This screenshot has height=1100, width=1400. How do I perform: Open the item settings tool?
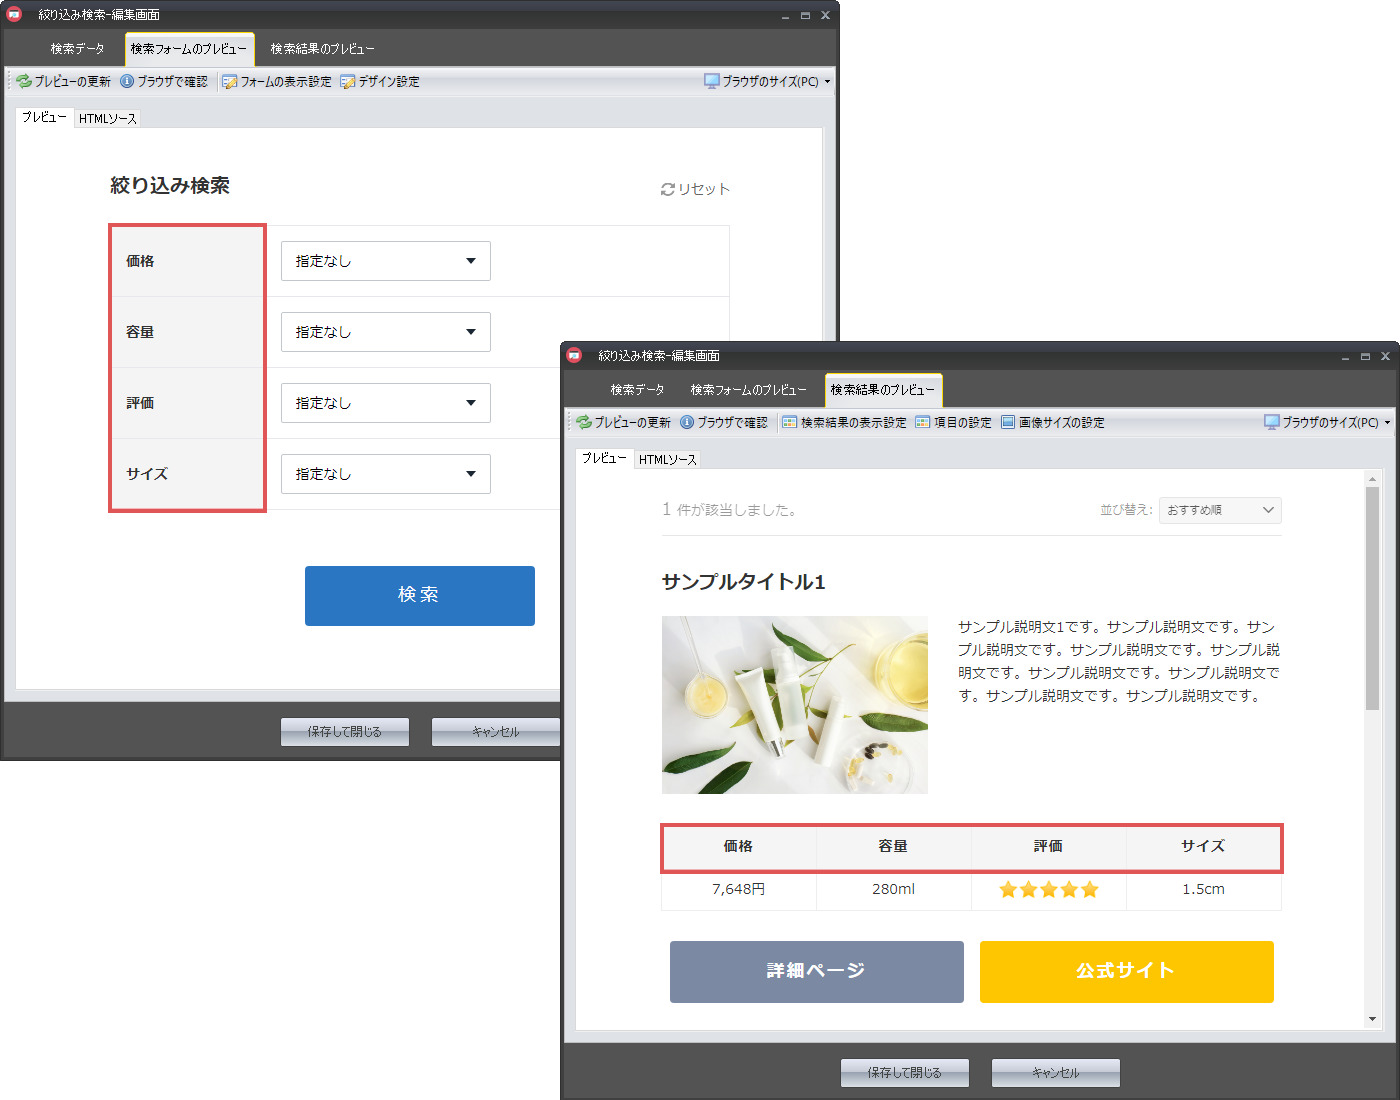pyautogui.click(x=953, y=423)
